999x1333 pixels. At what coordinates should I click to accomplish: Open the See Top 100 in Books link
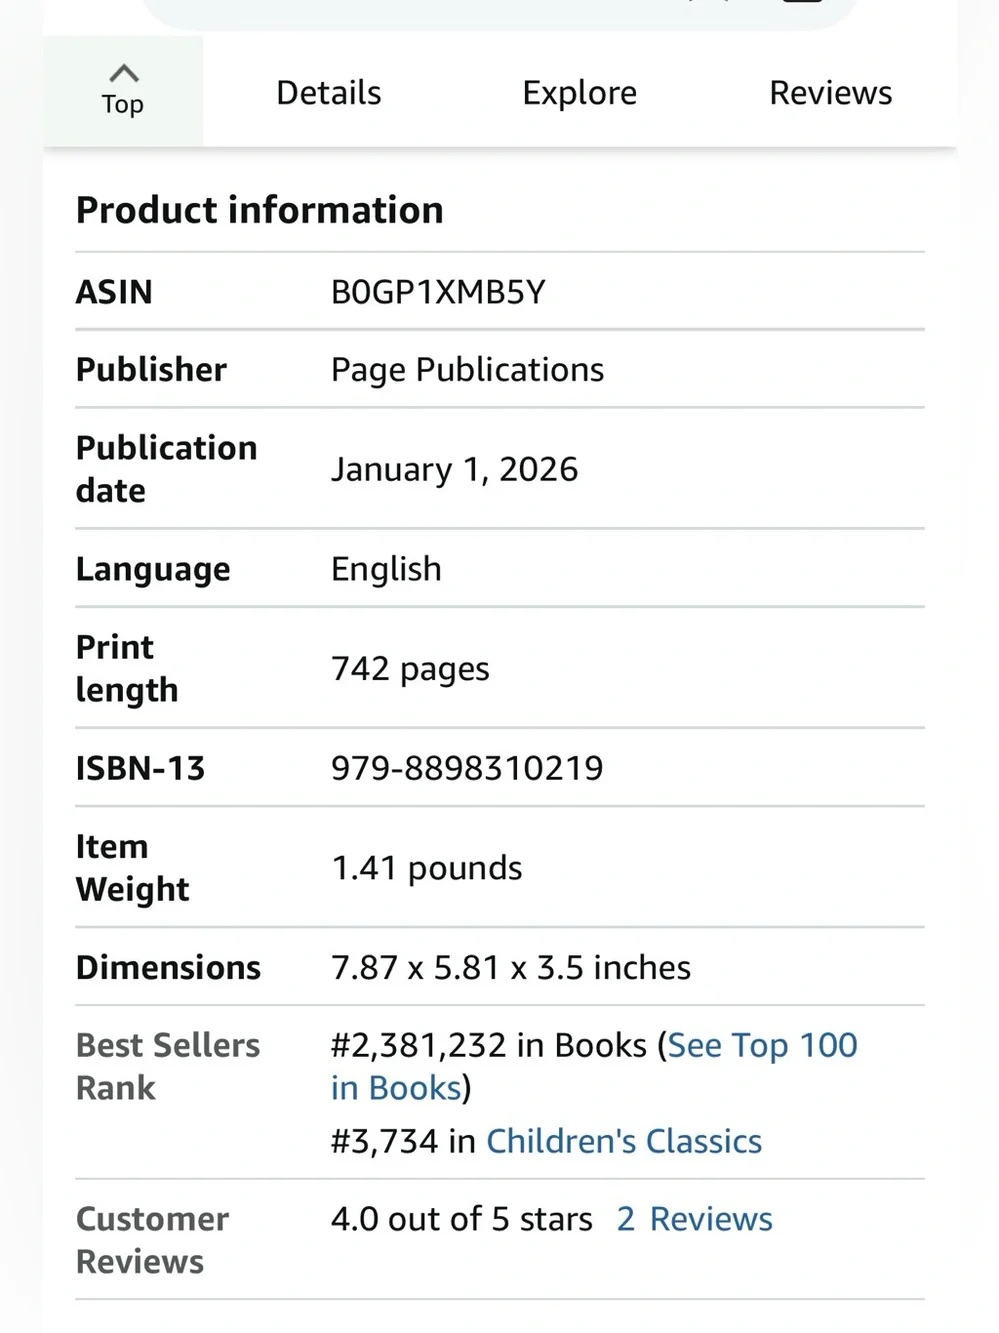point(594,1066)
